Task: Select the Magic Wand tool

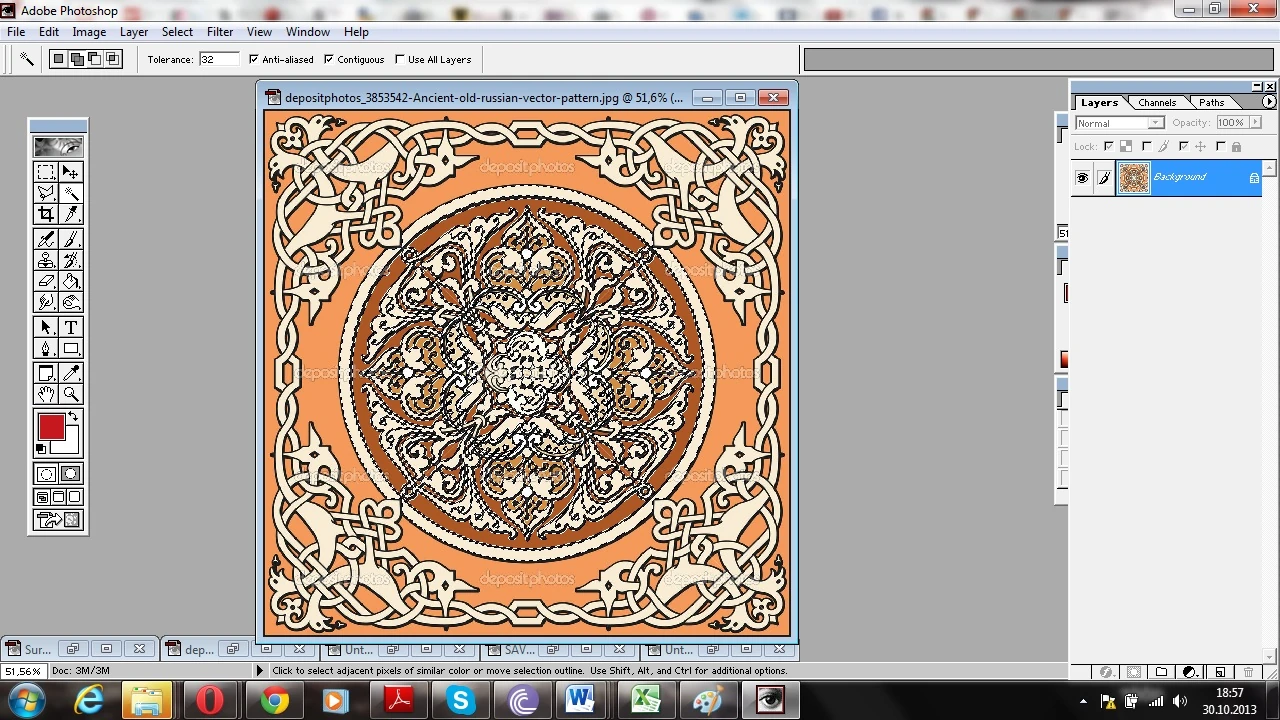Action: tap(71, 193)
